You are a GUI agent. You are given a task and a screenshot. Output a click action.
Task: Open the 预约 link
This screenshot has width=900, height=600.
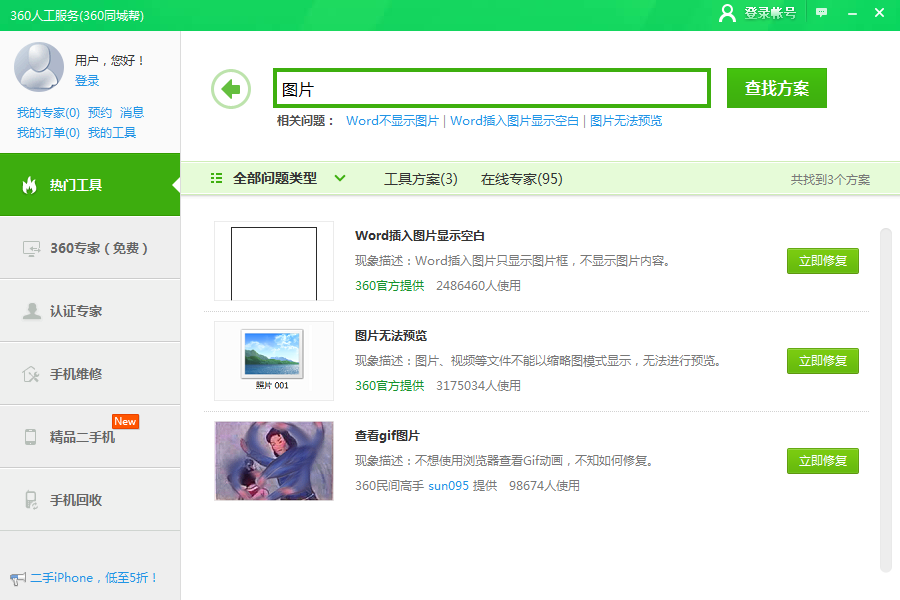(x=100, y=113)
